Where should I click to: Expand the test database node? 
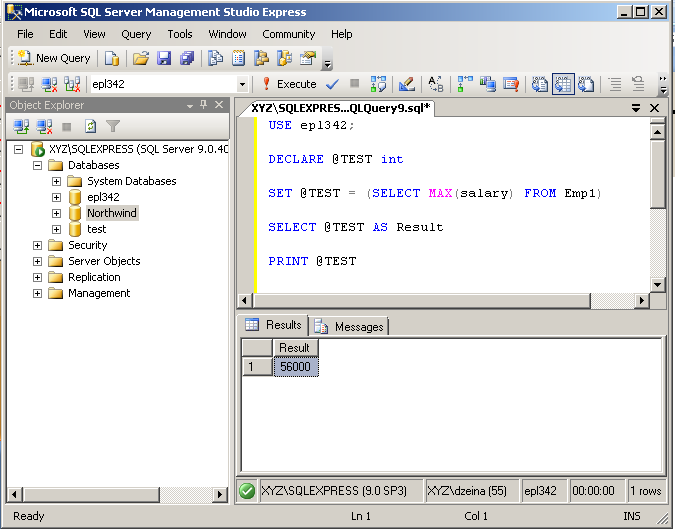(56, 229)
